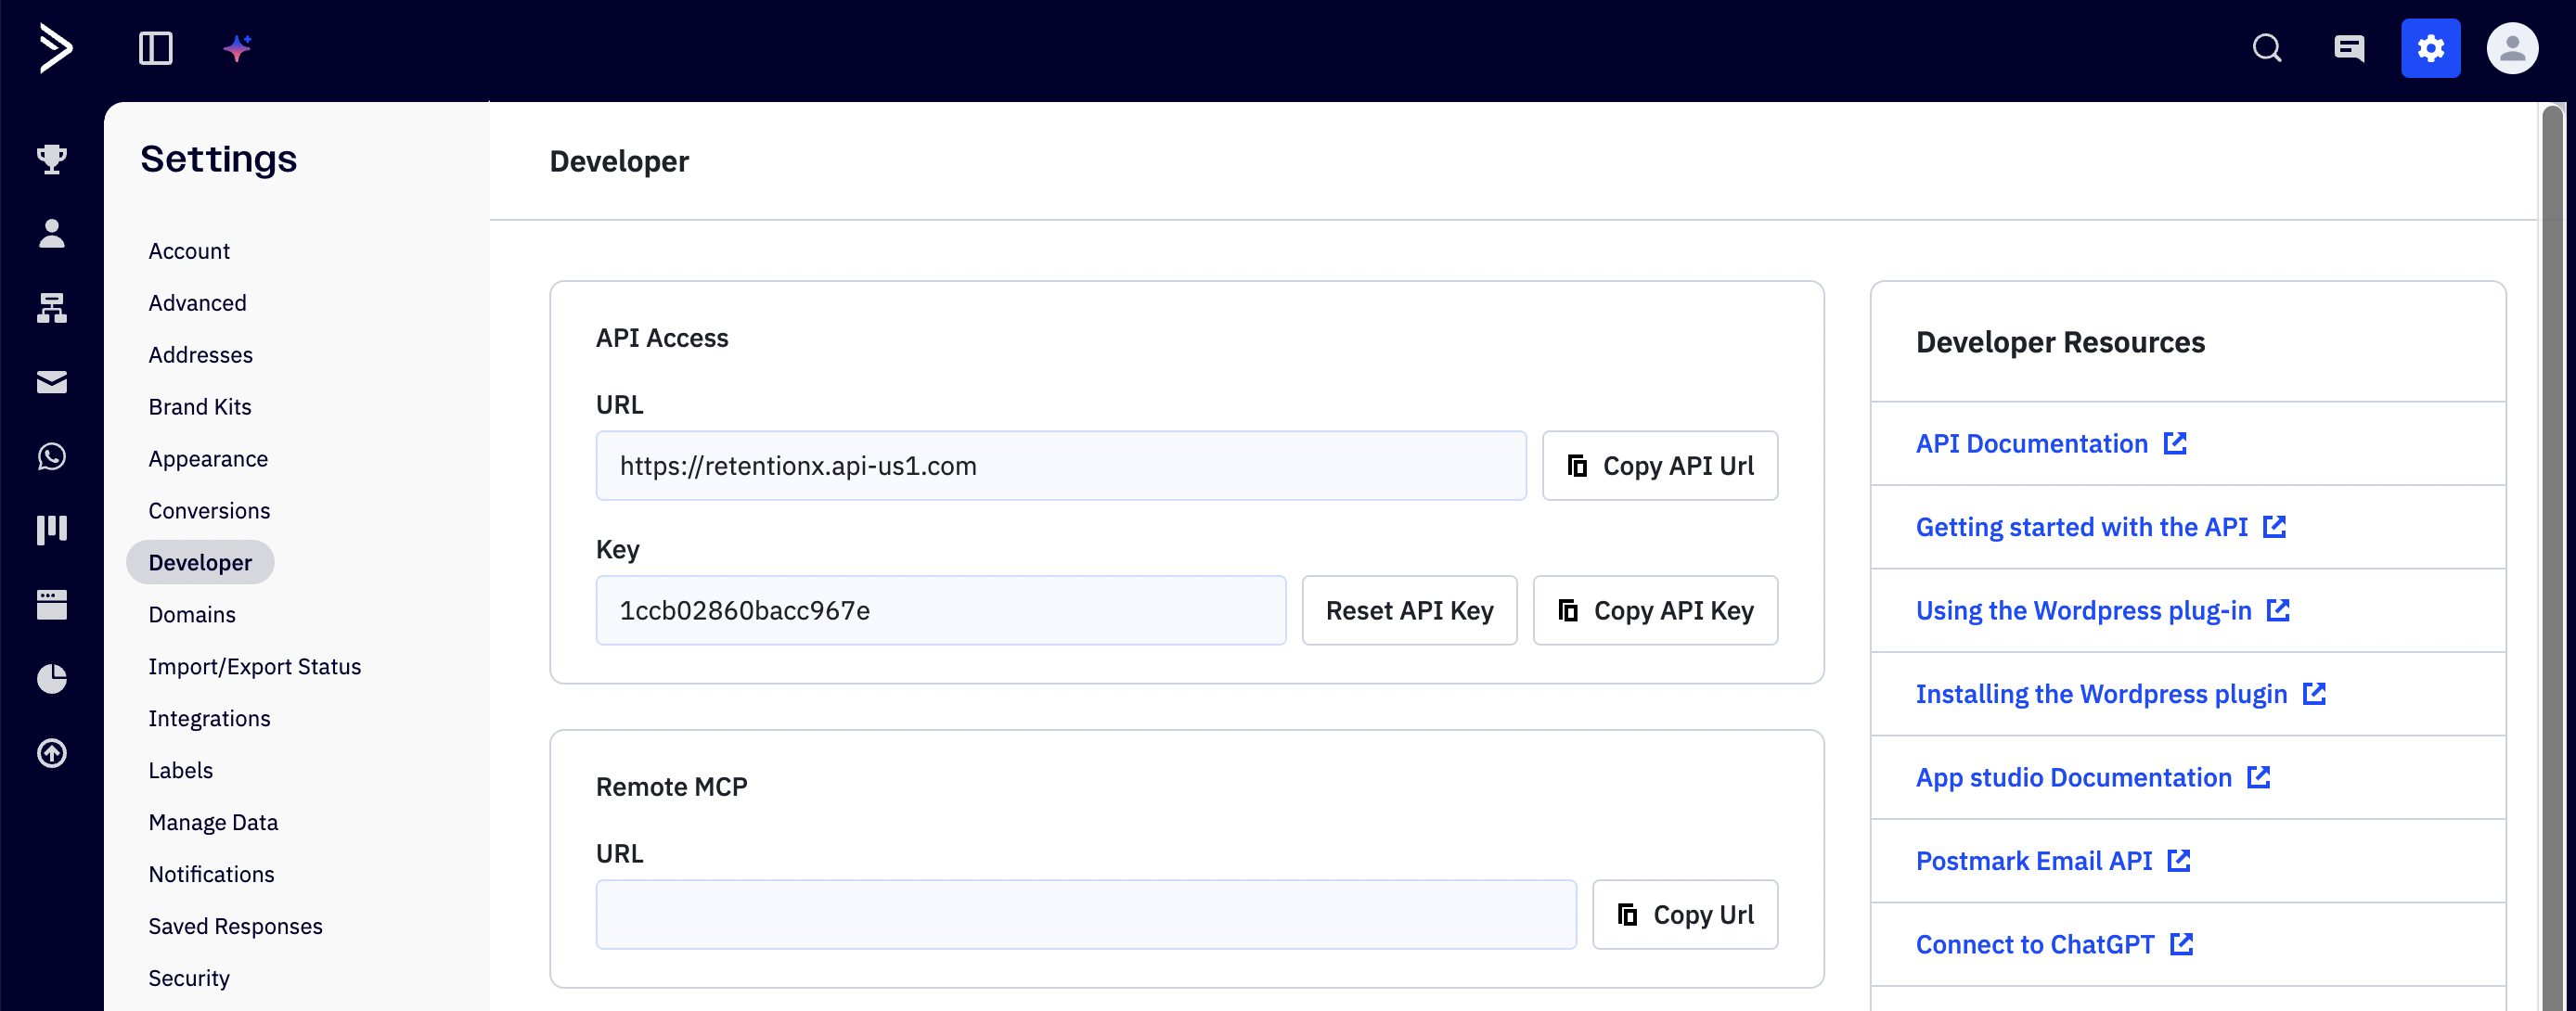Select the Account settings entry

point(189,250)
